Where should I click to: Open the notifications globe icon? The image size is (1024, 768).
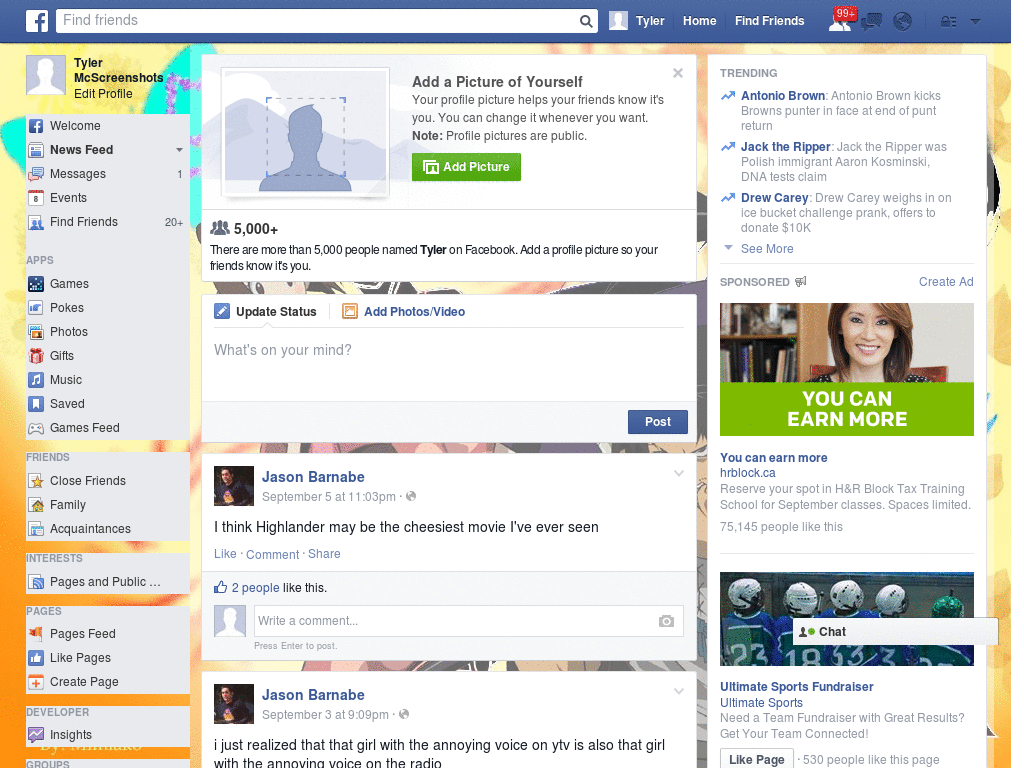(x=903, y=22)
